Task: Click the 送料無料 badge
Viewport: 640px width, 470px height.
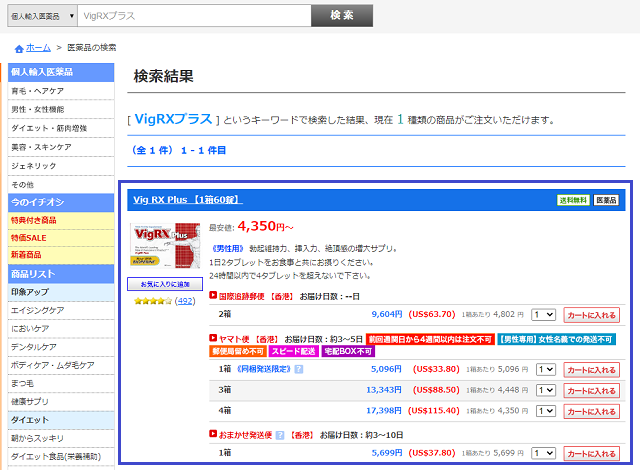Action: click(x=573, y=200)
